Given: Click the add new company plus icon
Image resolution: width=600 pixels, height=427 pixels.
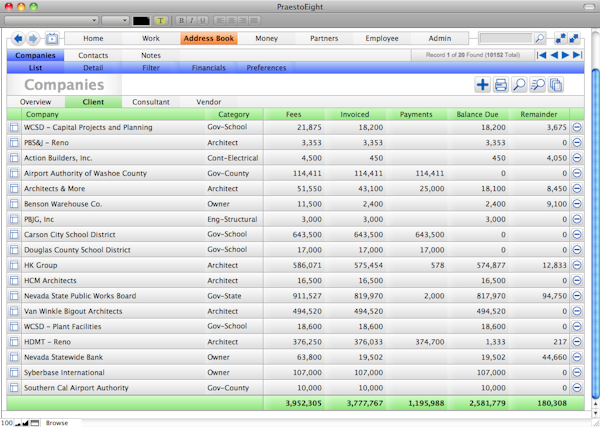Looking at the screenshot, I should point(483,85).
